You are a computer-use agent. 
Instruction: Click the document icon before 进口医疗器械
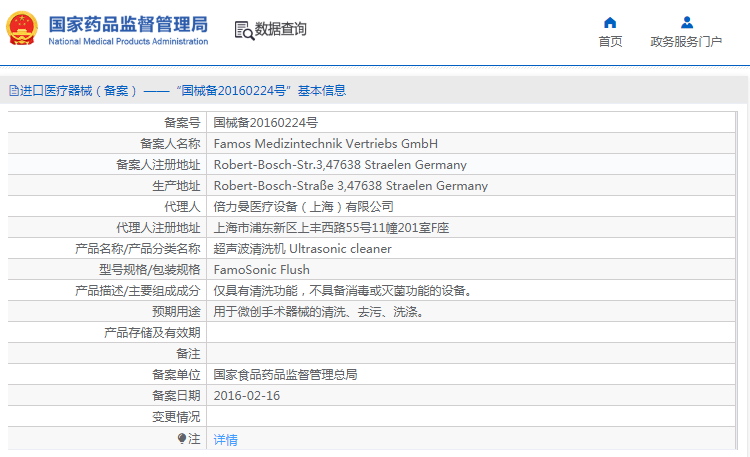(x=13, y=90)
